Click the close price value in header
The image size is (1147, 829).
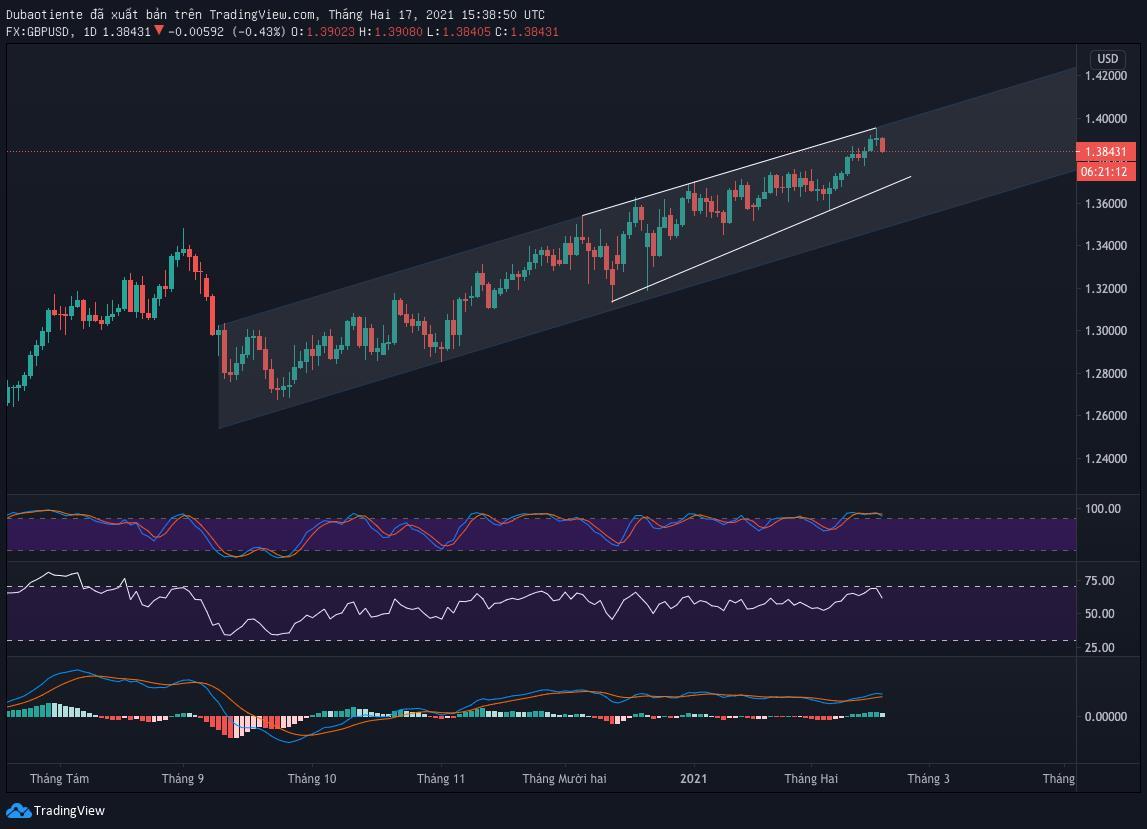pos(535,32)
